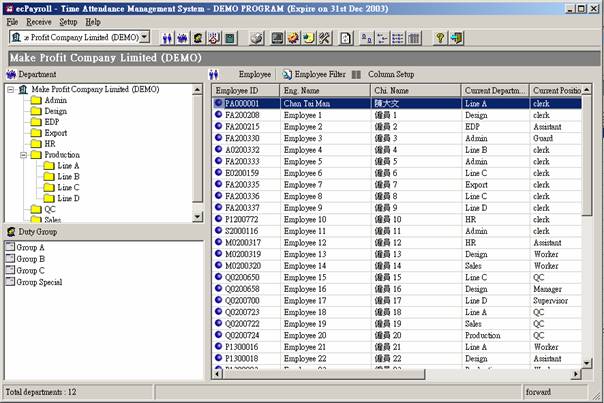Open the Department group-of-people toolbar icon
The height and width of the screenshot is (403, 604).
pyautogui.click(x=183, y=38)
